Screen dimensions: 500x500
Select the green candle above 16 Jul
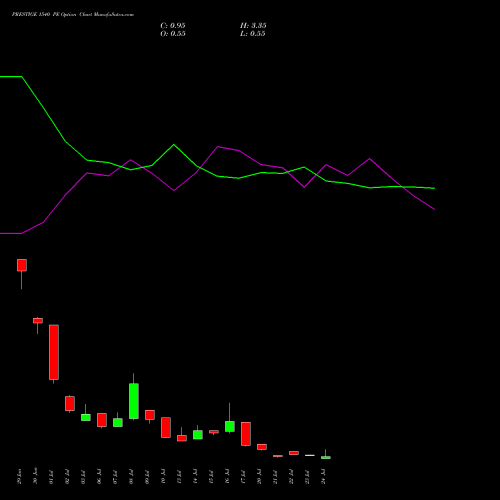click(230, 426)
